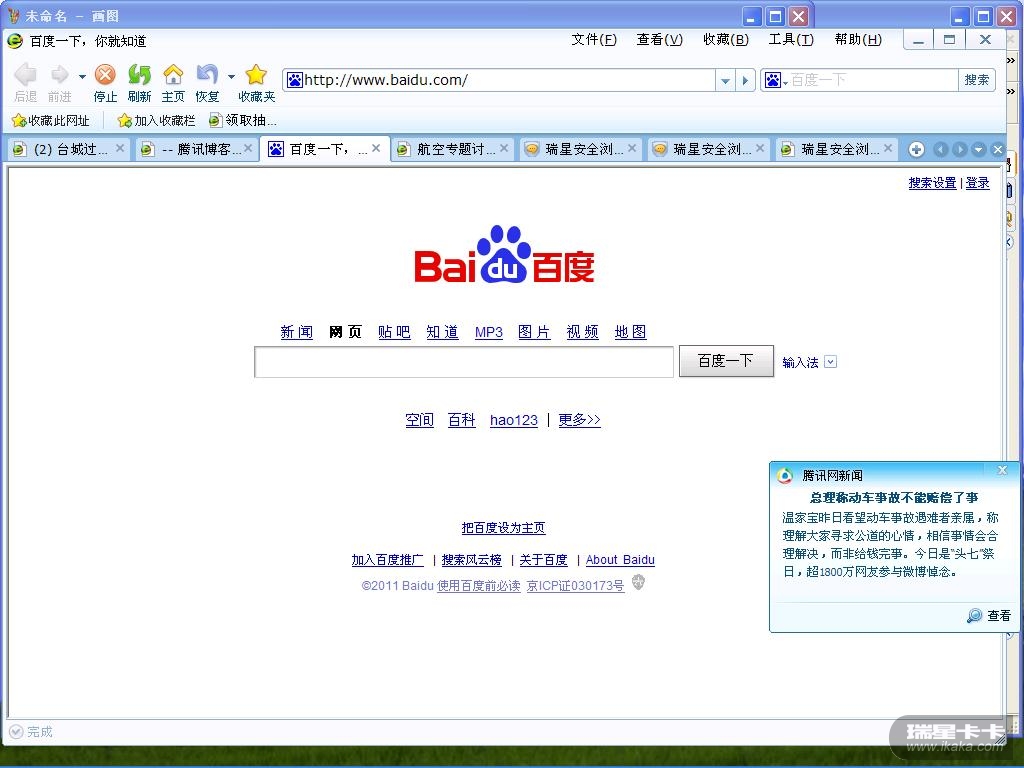Open the 加入百度推广 link
Image resolution: width=1024 pixels, height=768 pixels.
[387, 560]
